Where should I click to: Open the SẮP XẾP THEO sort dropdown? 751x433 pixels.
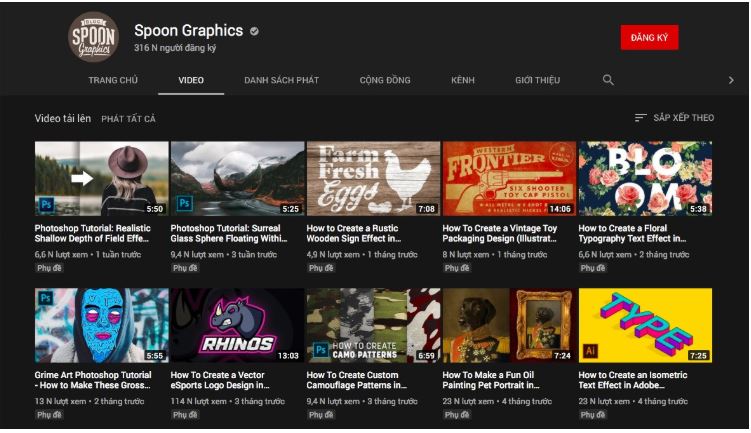675,118
